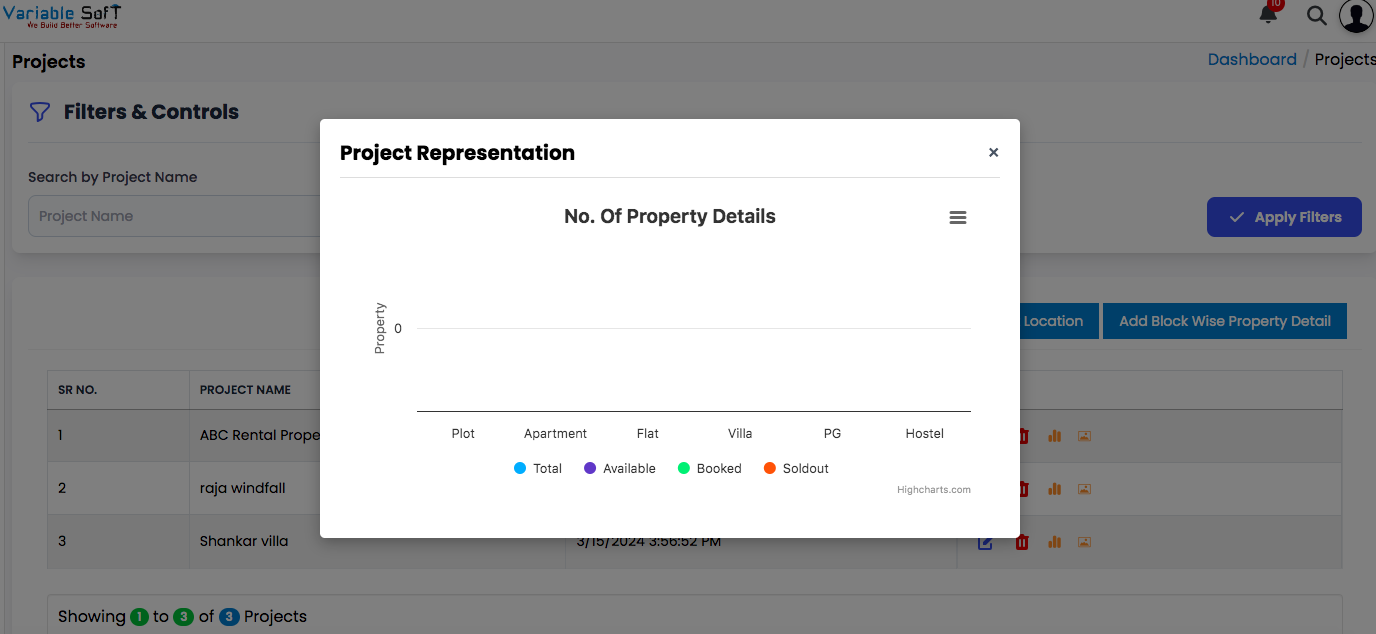The height and width of the screenshot is (634, 1376).
Task: Click the funnel icon beside Filters & Controls
Action: tap(39, 112)
